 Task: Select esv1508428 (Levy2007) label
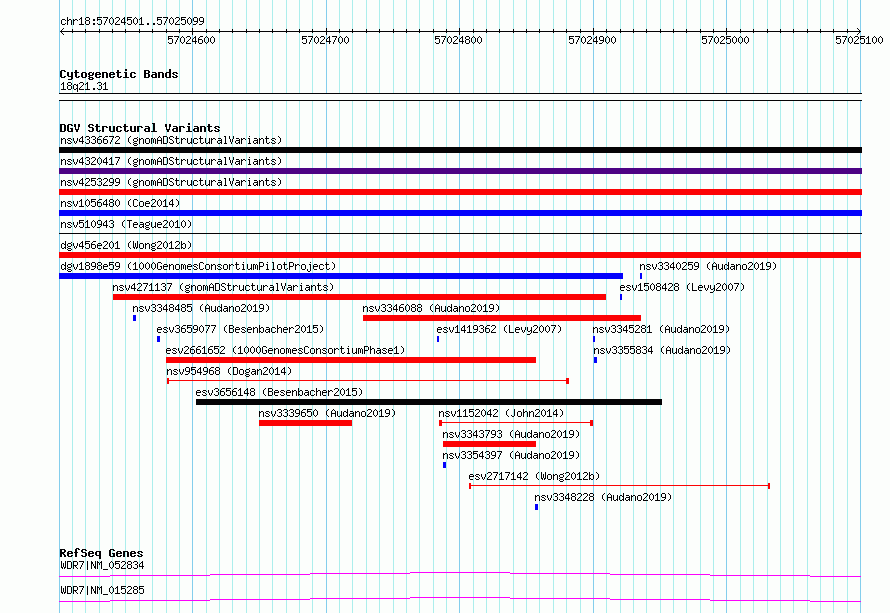[682, 287]
